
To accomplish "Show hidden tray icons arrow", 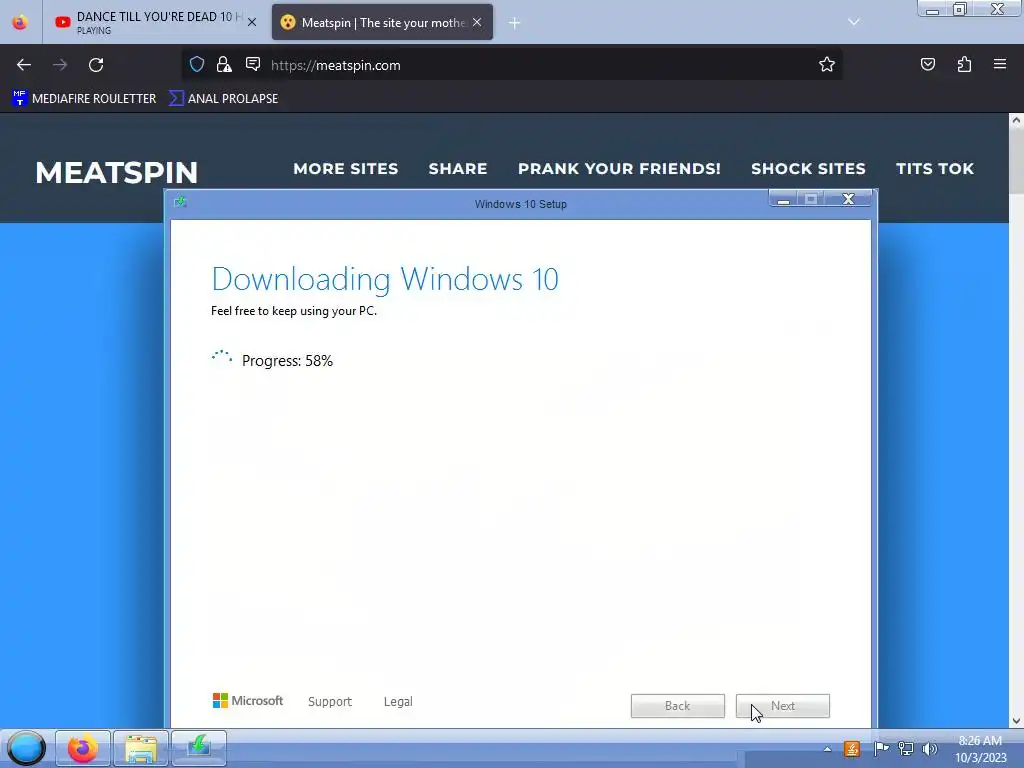I will click(827, 749).
